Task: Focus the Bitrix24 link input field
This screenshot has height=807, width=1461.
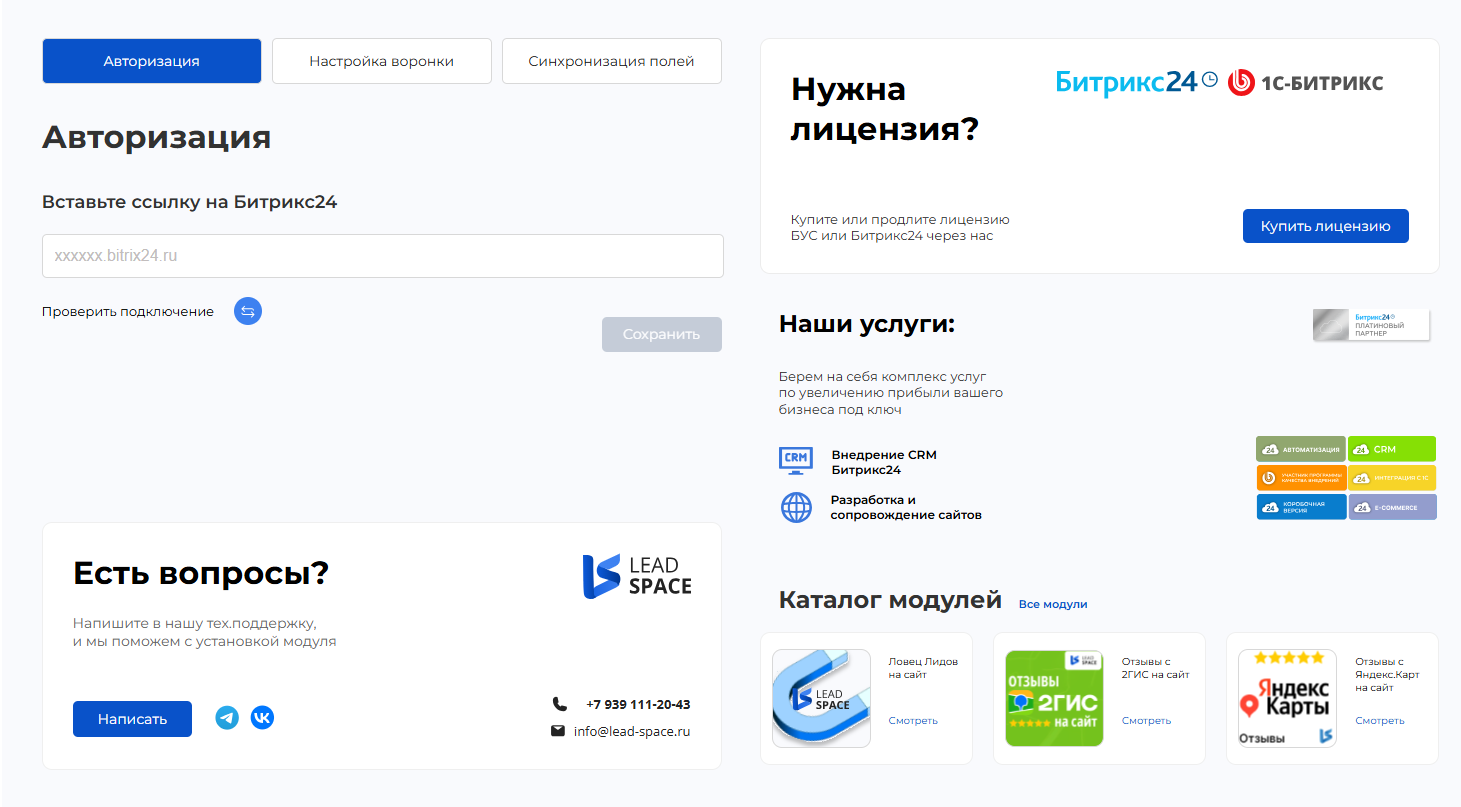Action: [x=382, y=256]
